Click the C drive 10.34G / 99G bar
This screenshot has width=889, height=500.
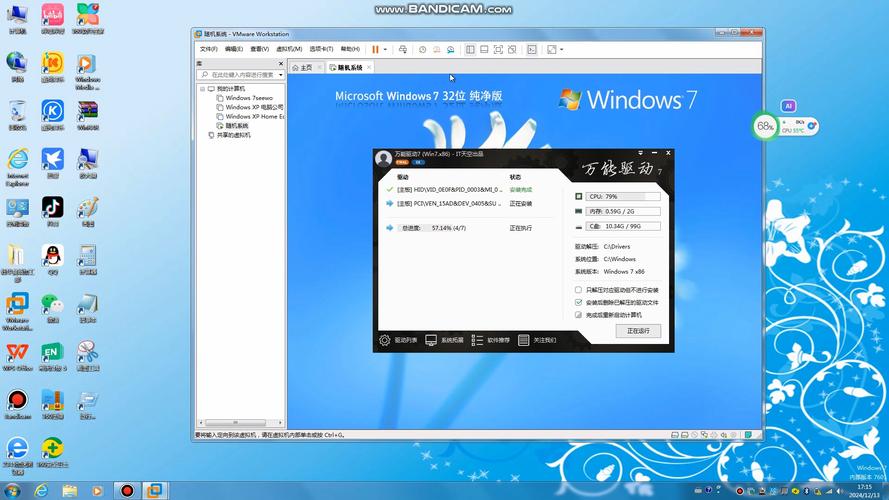(623, 226)
